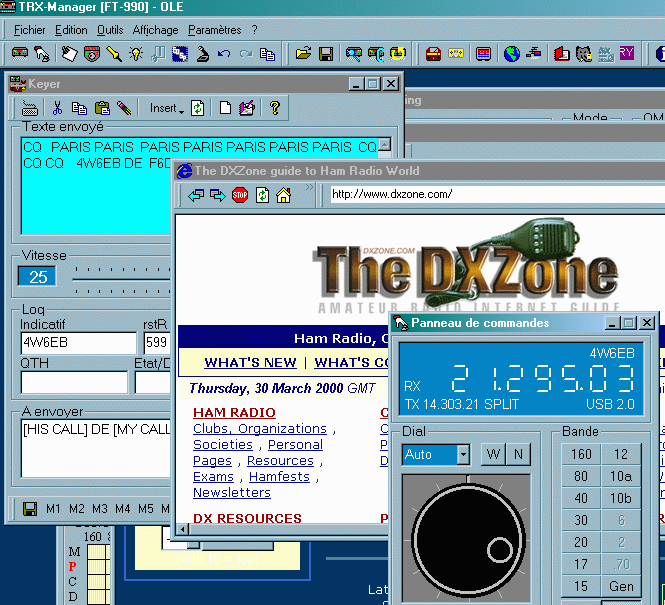Click the Indicatif field containing 4W6EB

click(x=78, y=343)
